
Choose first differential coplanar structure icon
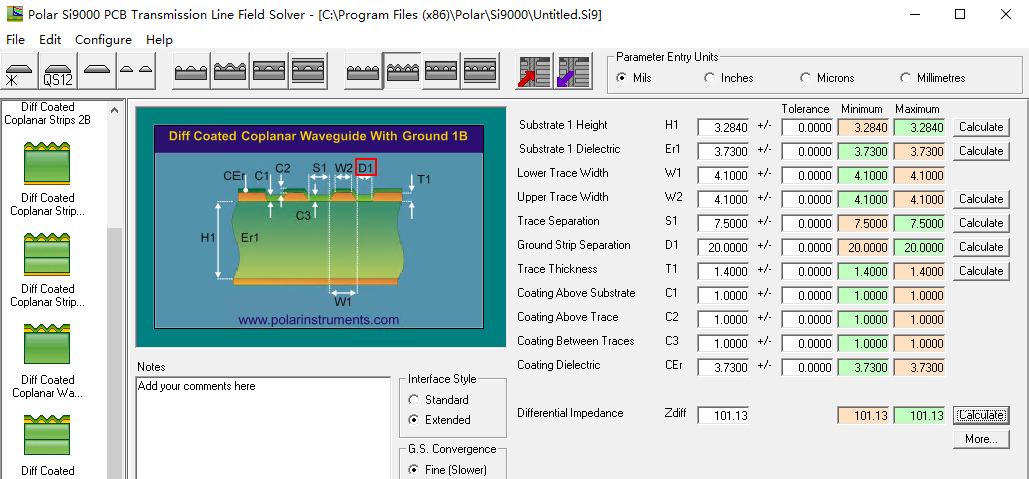pyautogui.click(x=364, y=71)
